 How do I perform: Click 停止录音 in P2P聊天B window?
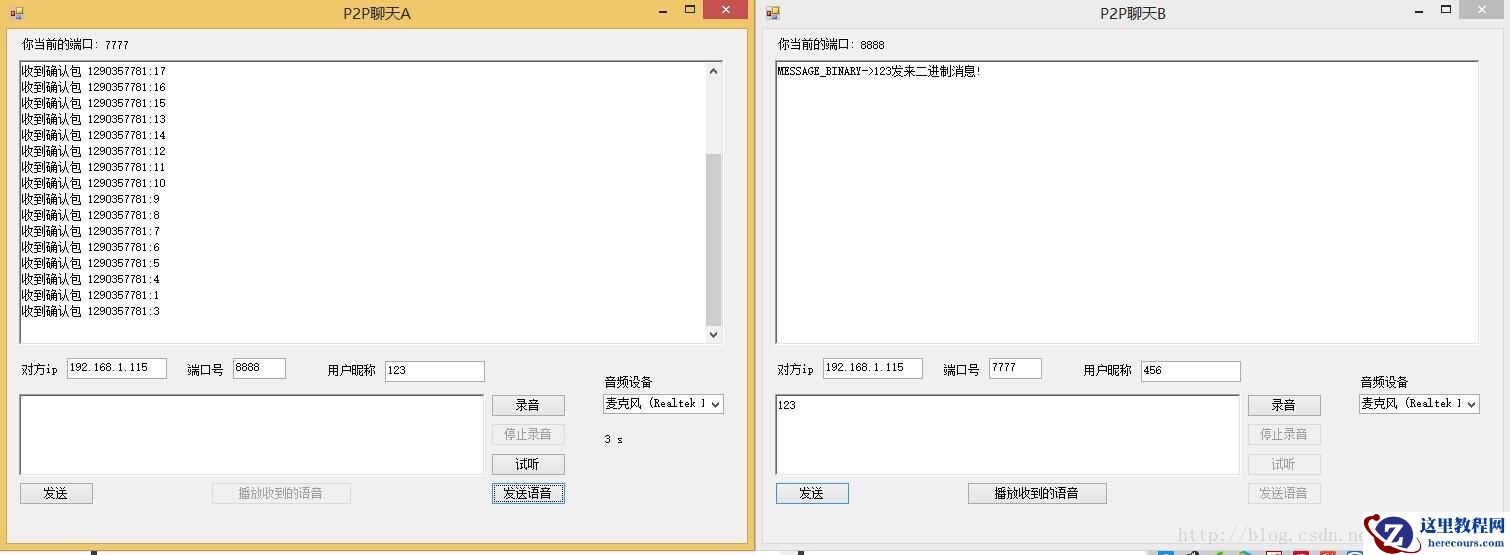tap(1284, 434)
